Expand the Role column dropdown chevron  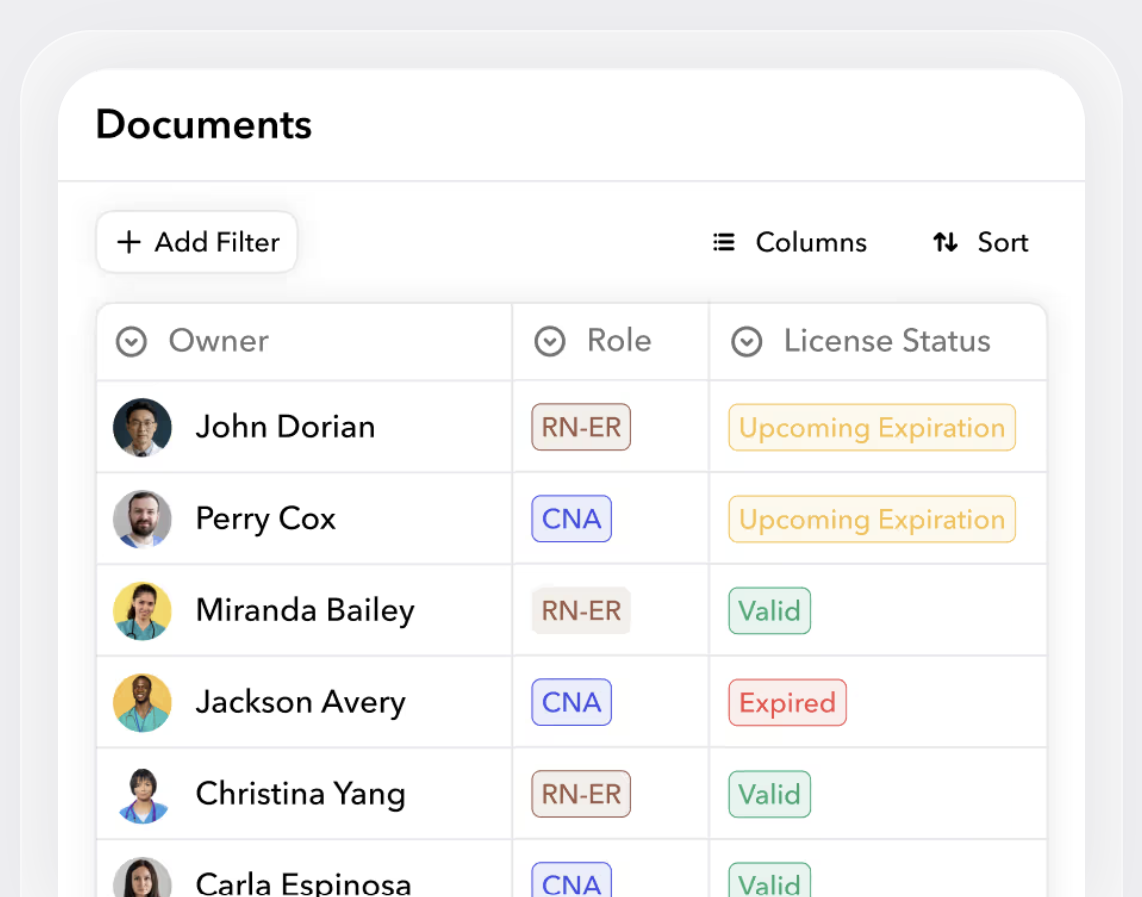coord(550,341)
